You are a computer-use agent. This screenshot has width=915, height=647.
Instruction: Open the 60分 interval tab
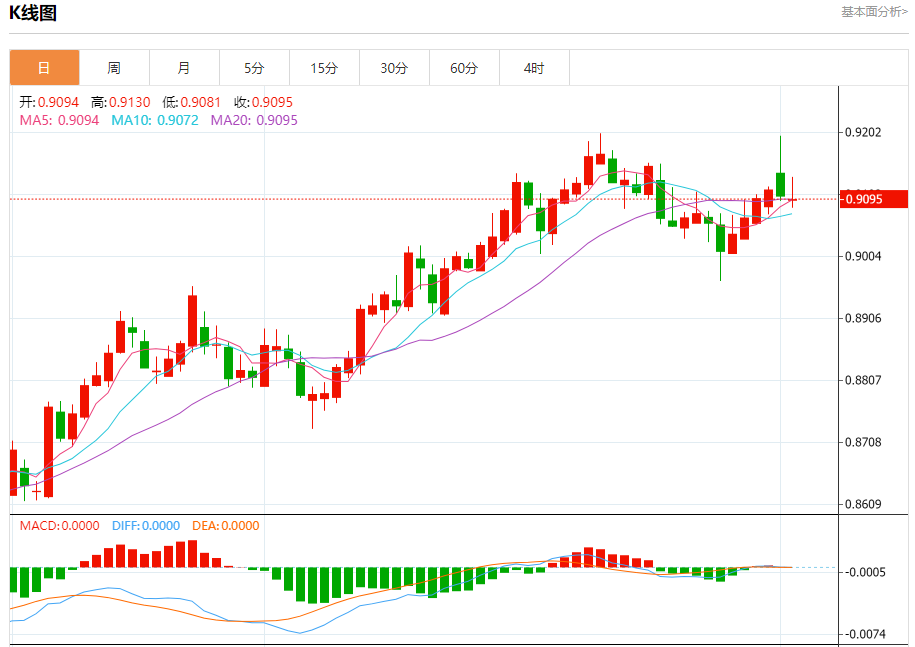(x=465, y=68)
